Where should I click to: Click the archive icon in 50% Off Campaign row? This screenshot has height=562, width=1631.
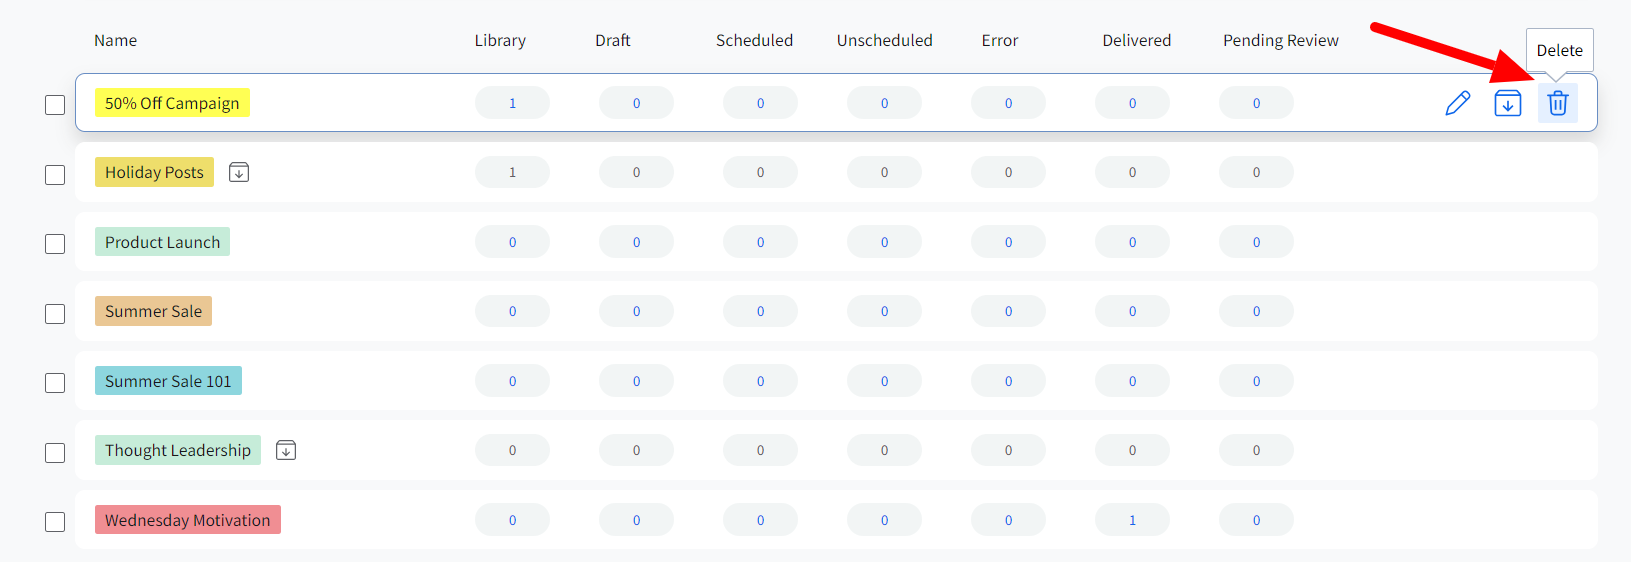[x=1508, y=103]
